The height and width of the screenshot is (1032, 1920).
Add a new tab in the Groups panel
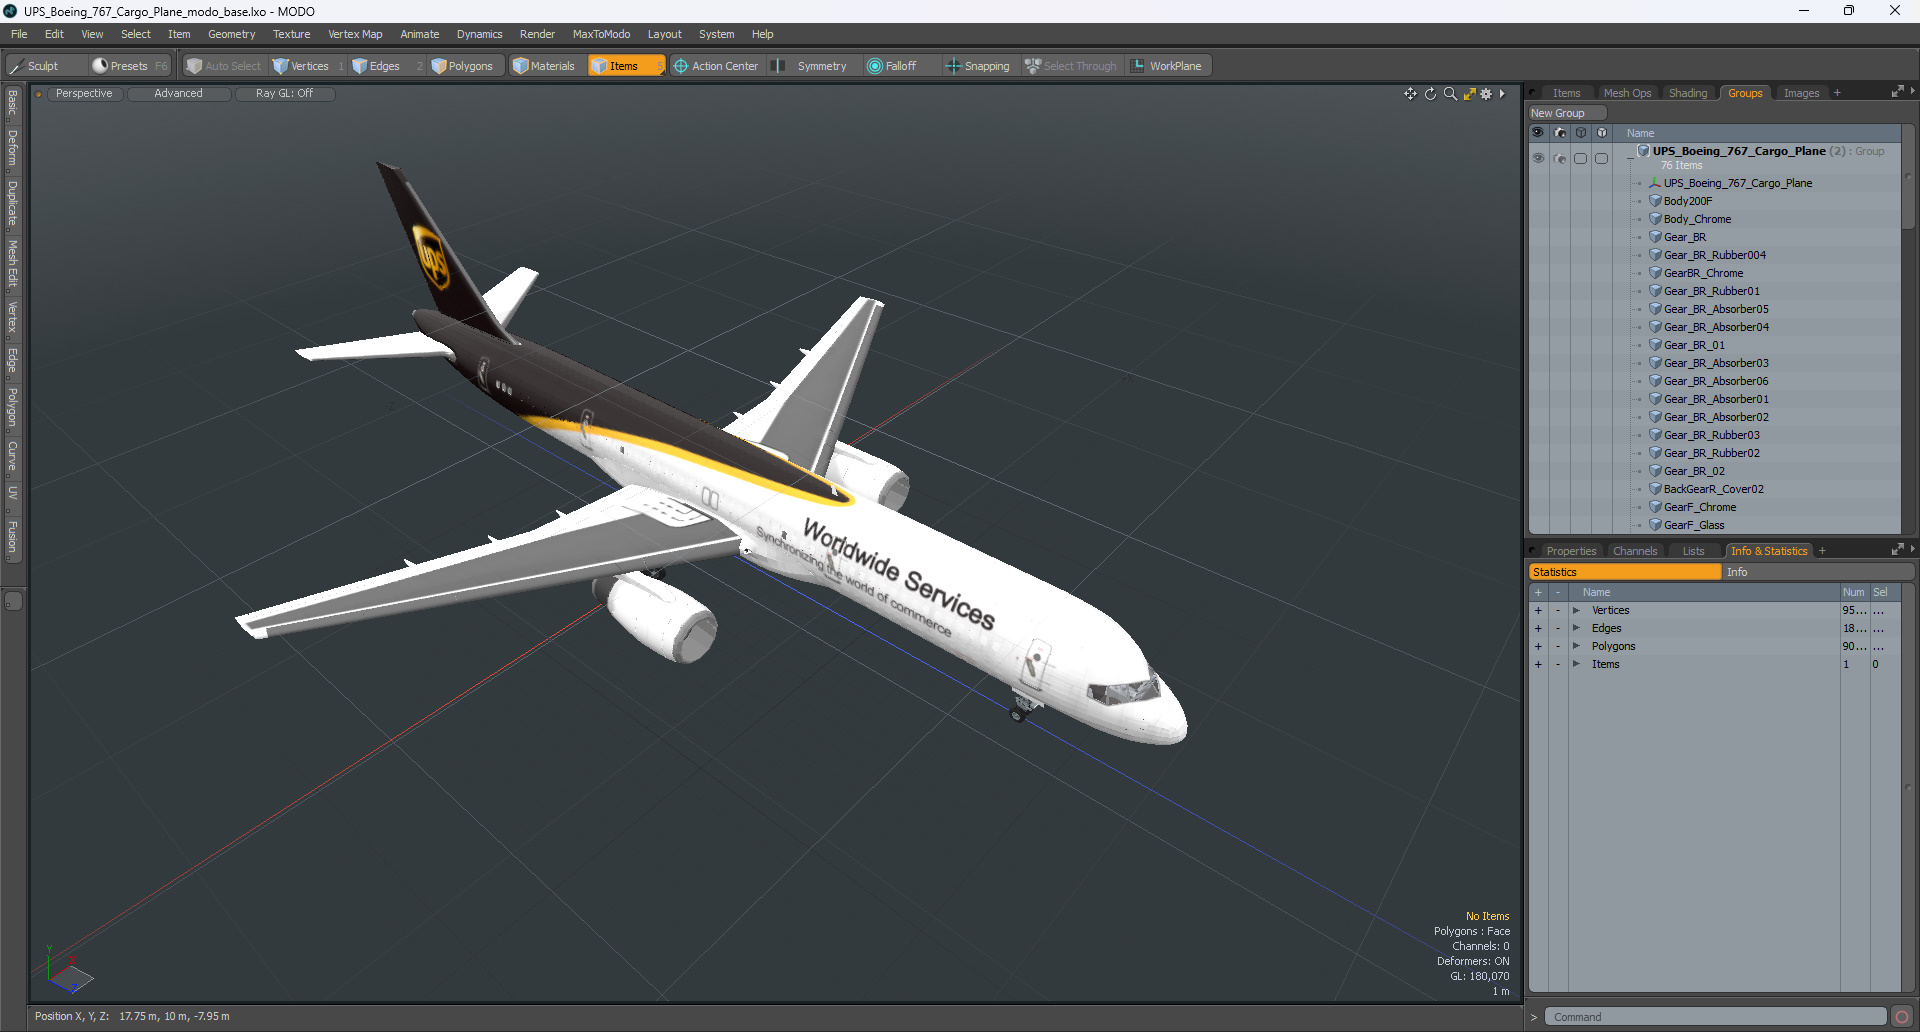click(x=1837, y=93)
